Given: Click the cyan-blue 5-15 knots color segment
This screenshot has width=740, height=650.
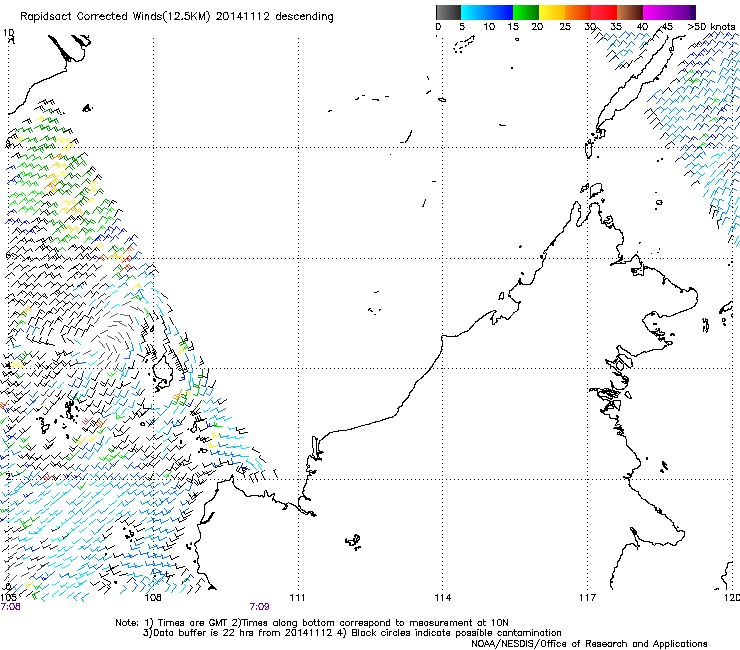Looking at the screenshot, I should [x=487, y=12].
